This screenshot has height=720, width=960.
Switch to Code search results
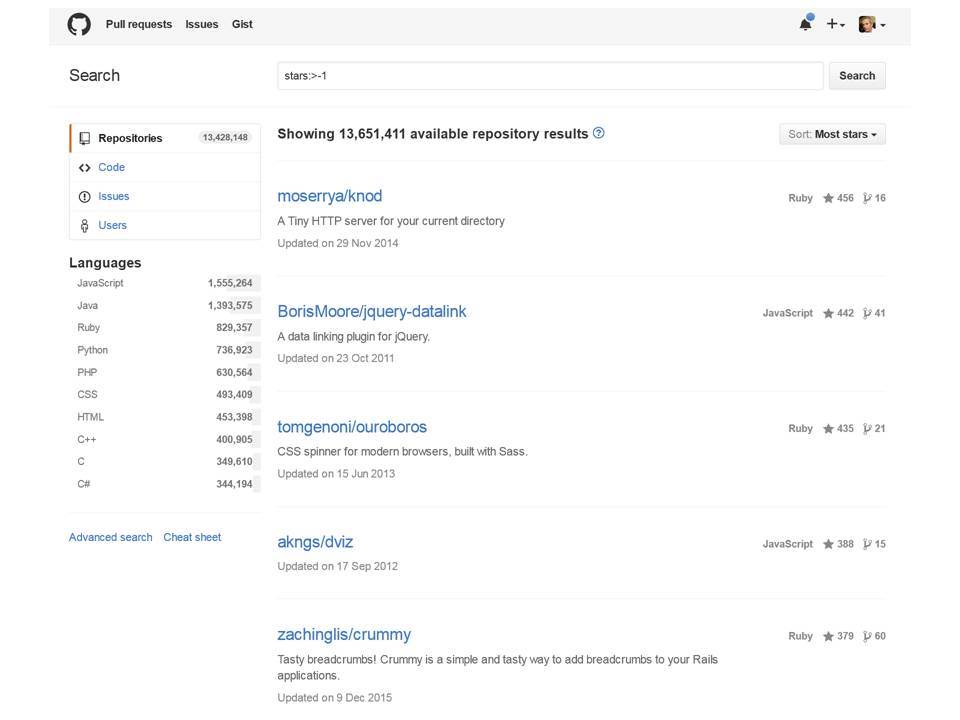(165, 167)
